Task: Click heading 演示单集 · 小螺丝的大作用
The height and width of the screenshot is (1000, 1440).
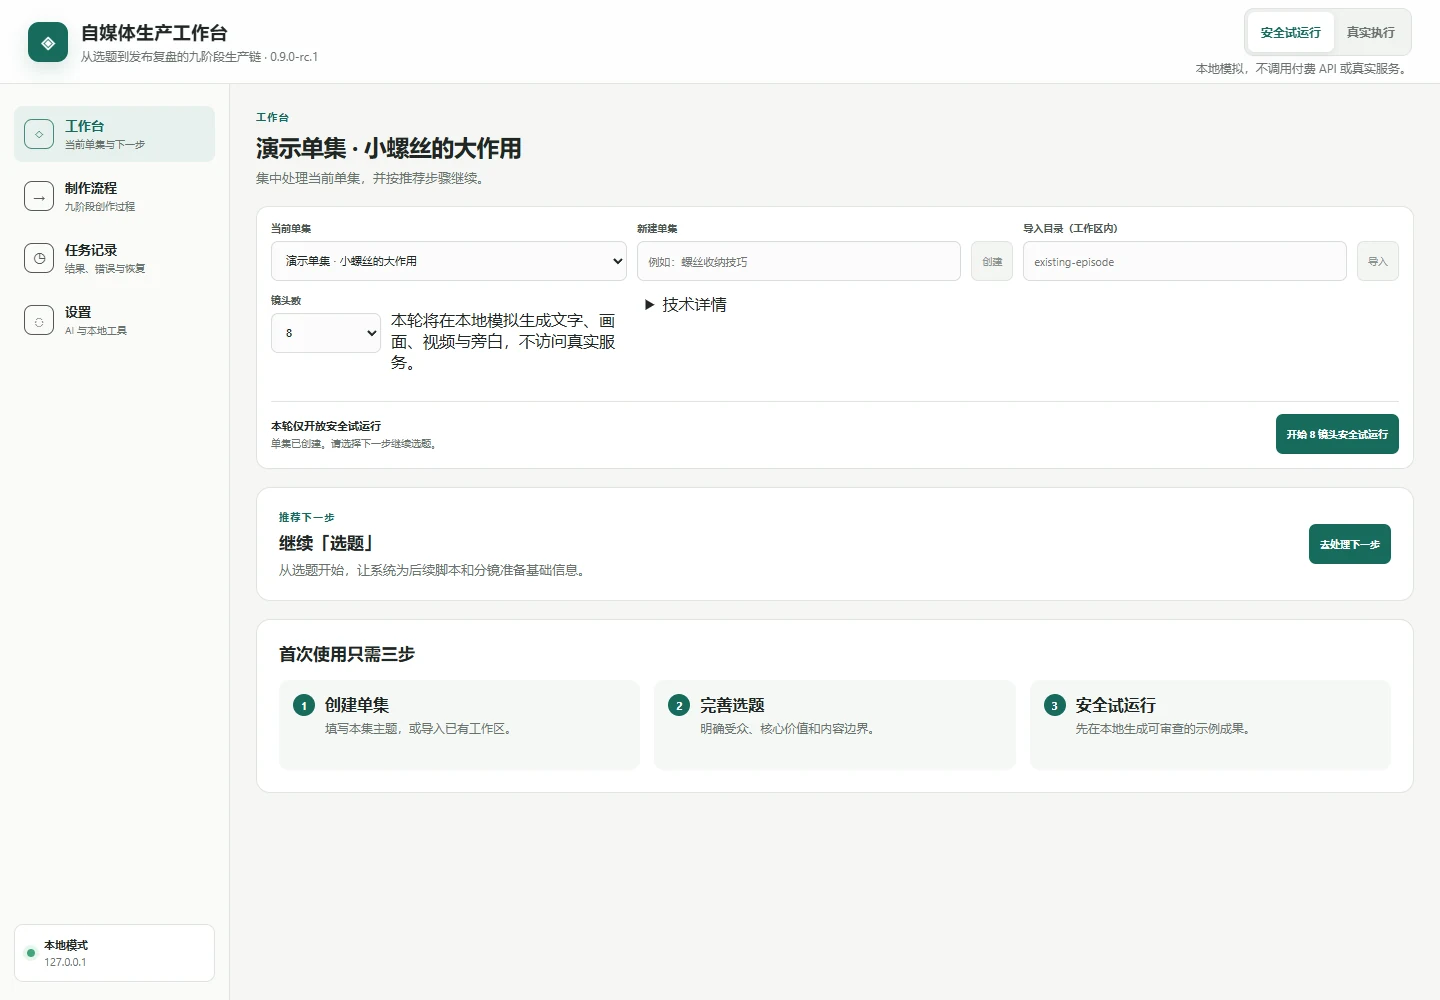Action: [388, 148]
